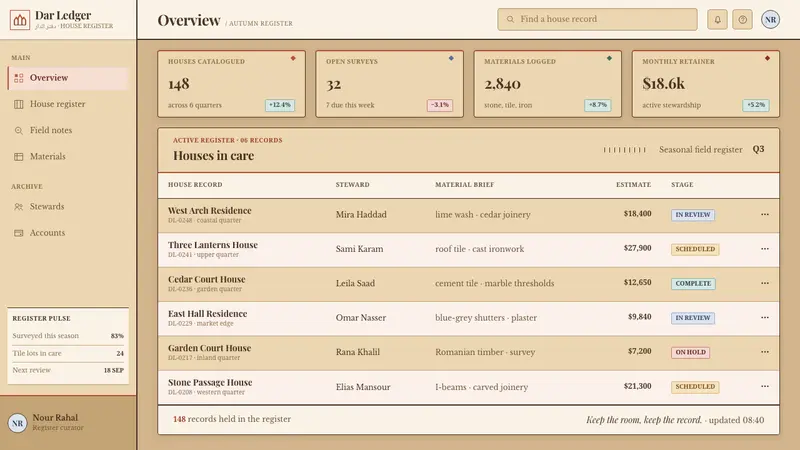Select the Houses Catalogued 148 card

point(232,84)
